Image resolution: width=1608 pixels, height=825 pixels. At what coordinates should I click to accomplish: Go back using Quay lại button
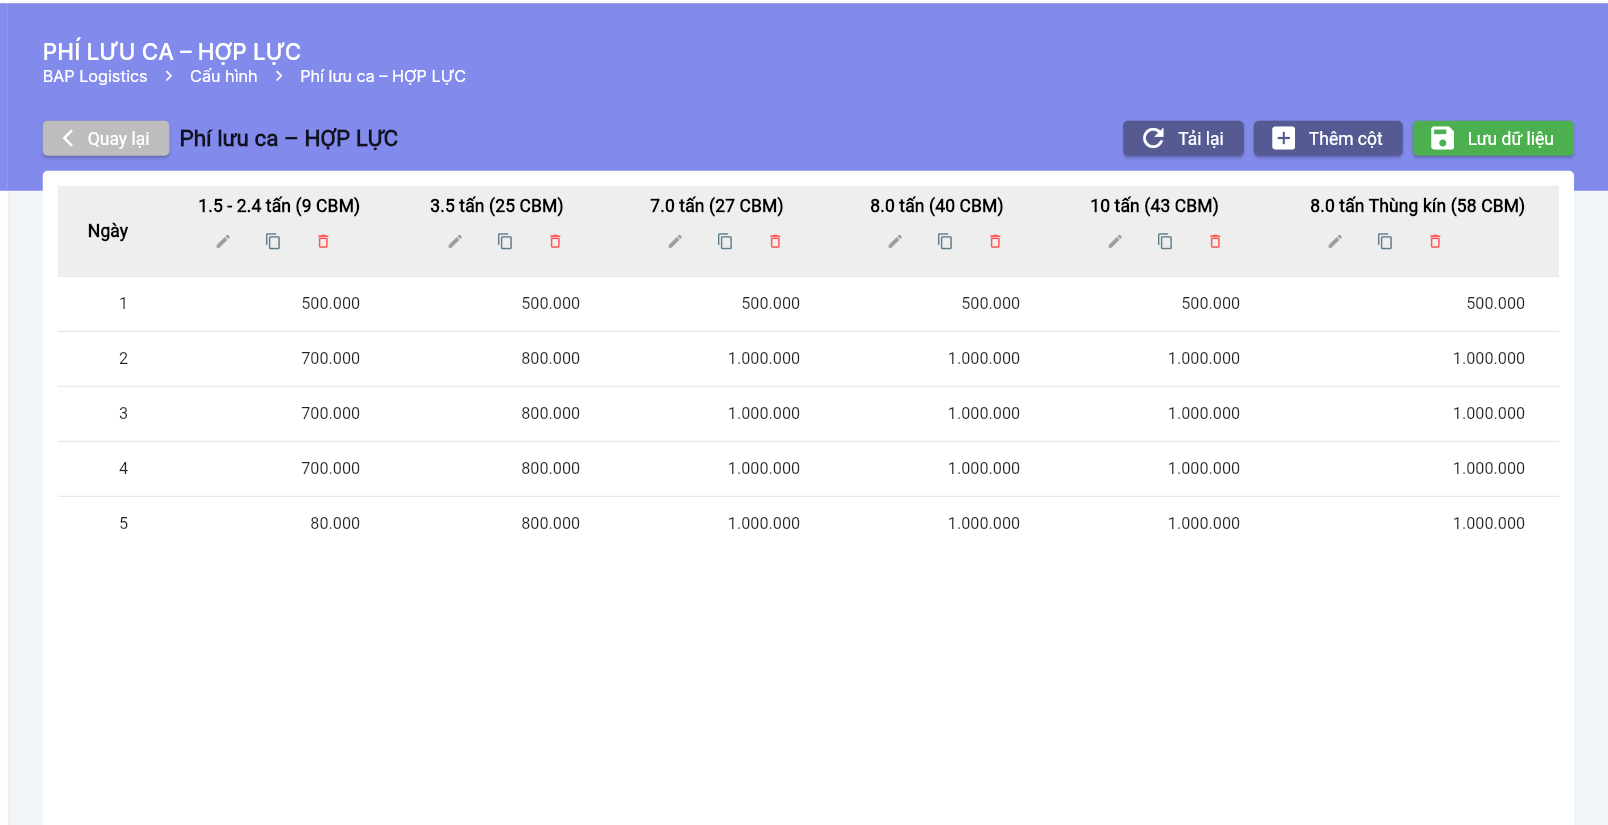pyautogui.click(x=106, y=139)
